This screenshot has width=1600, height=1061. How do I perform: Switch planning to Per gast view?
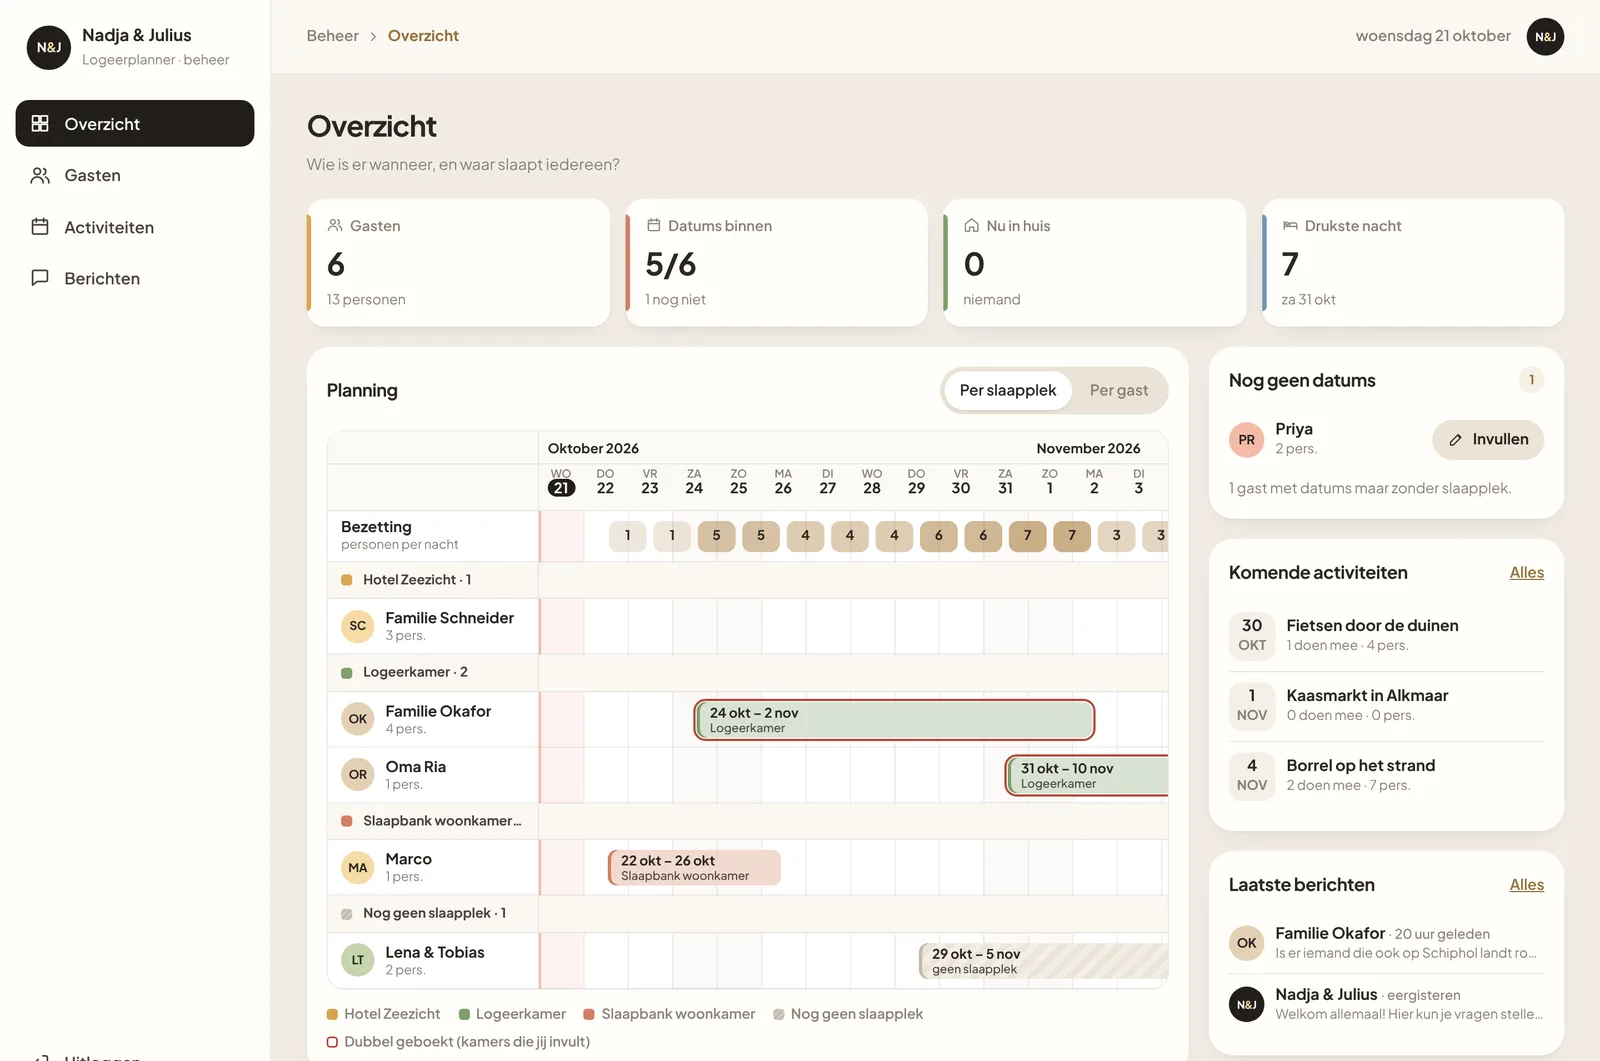click(1119, 390)
